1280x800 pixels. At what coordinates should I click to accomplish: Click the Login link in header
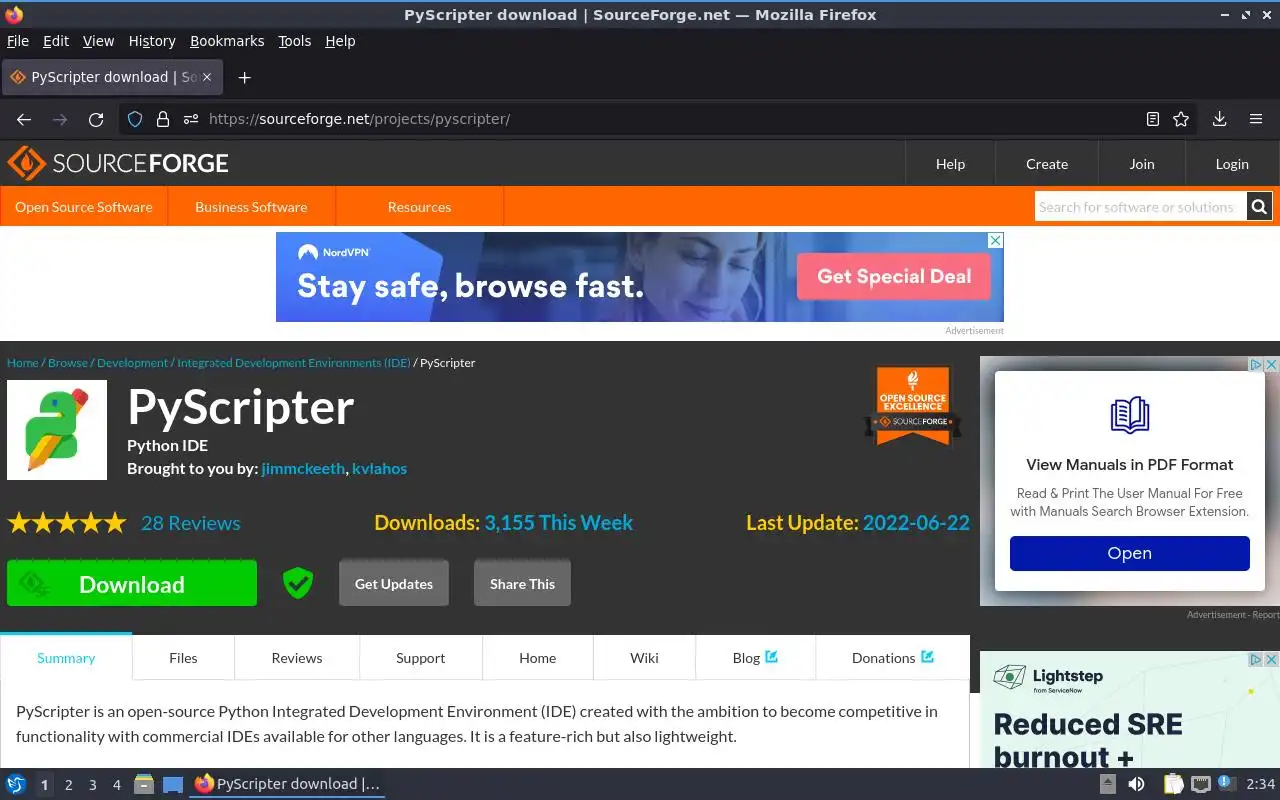(x=1232, y=164)
